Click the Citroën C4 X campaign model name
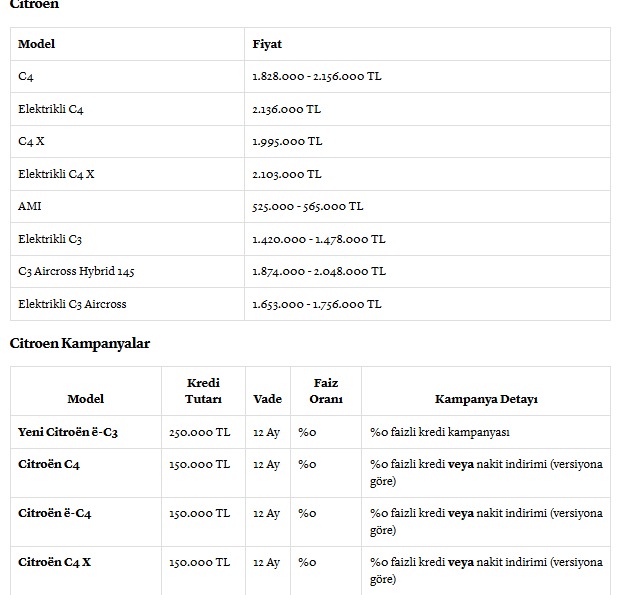This screenshot has height=595, width=624. 55,562
